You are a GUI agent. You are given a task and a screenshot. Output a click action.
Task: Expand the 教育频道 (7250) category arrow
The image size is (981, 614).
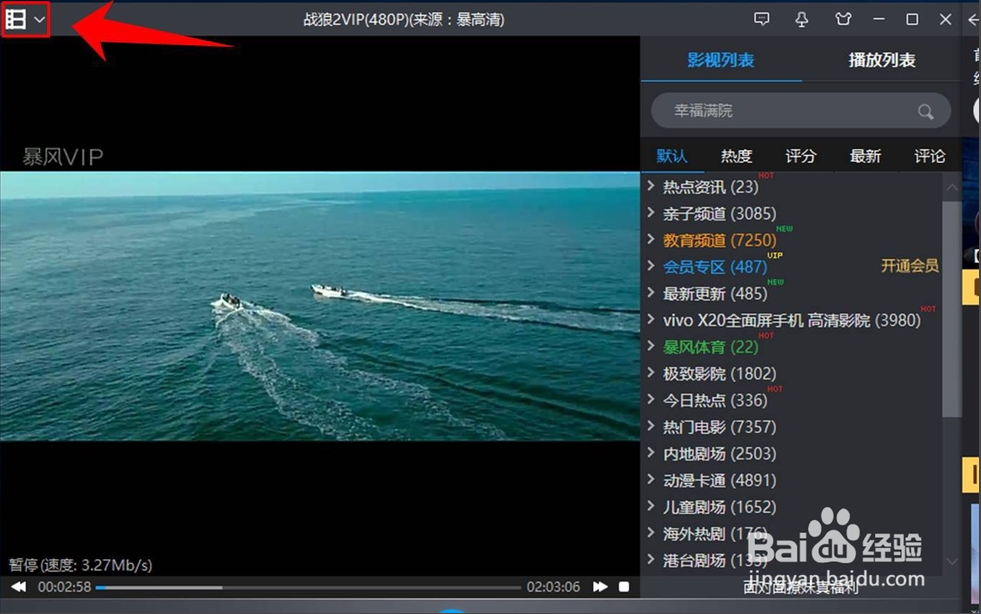pos(651,239)
